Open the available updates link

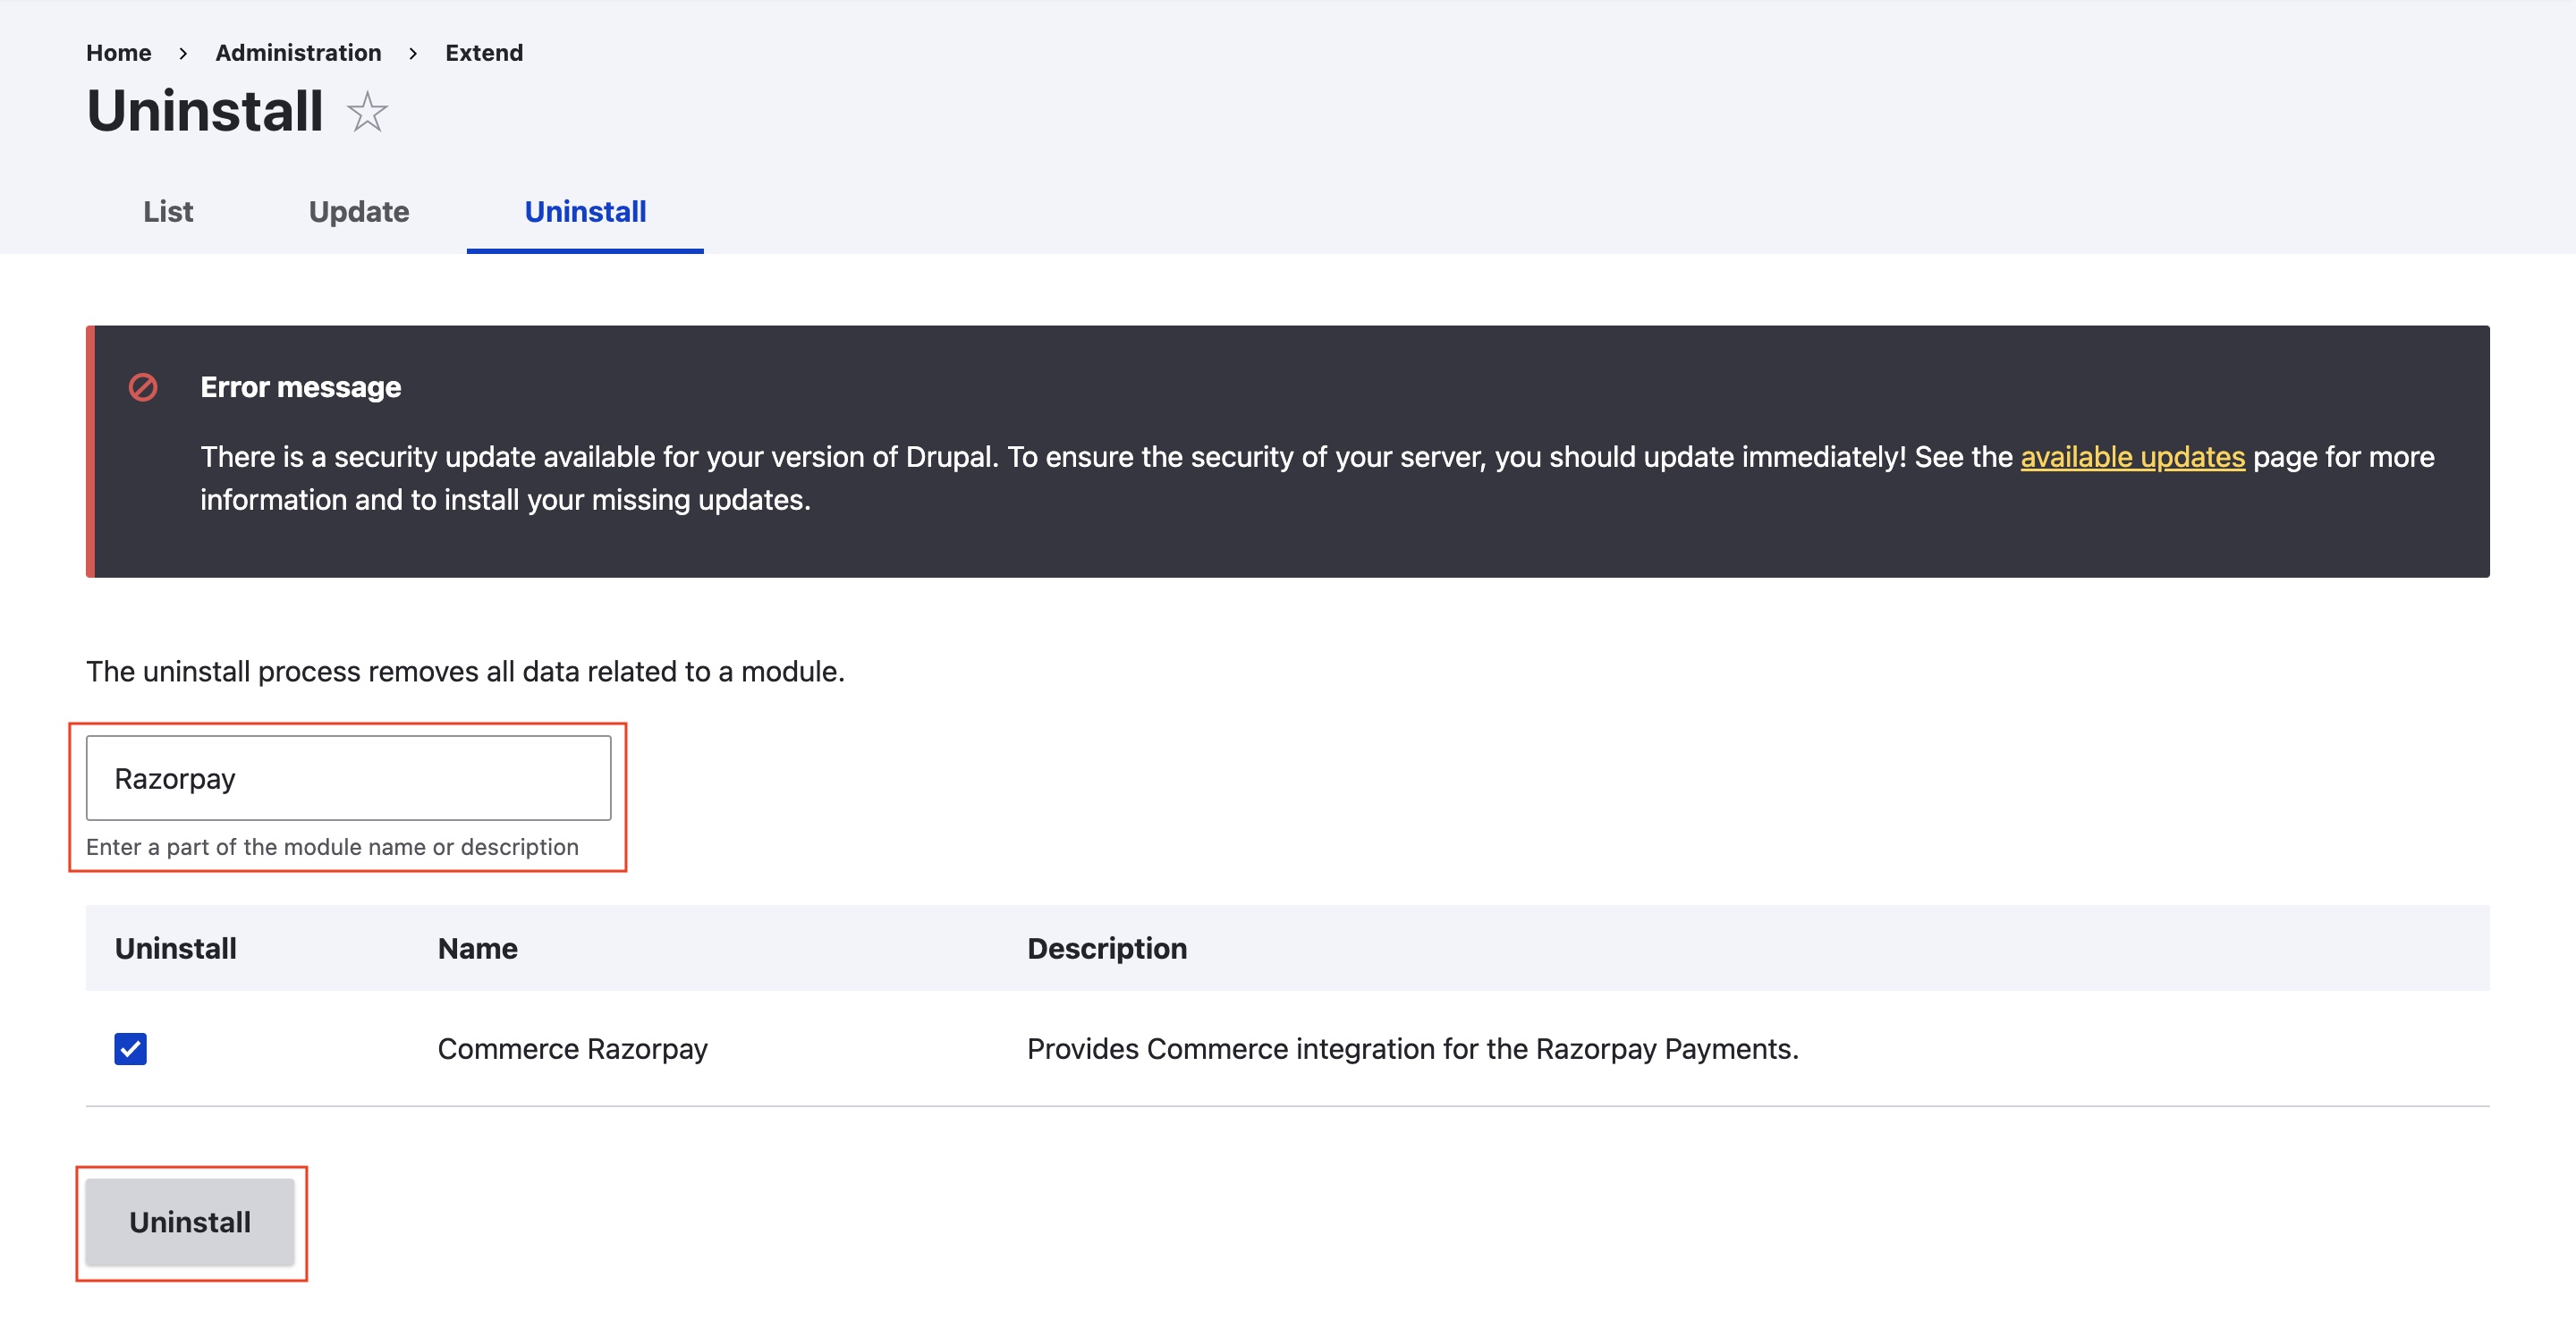point(2132,457)
